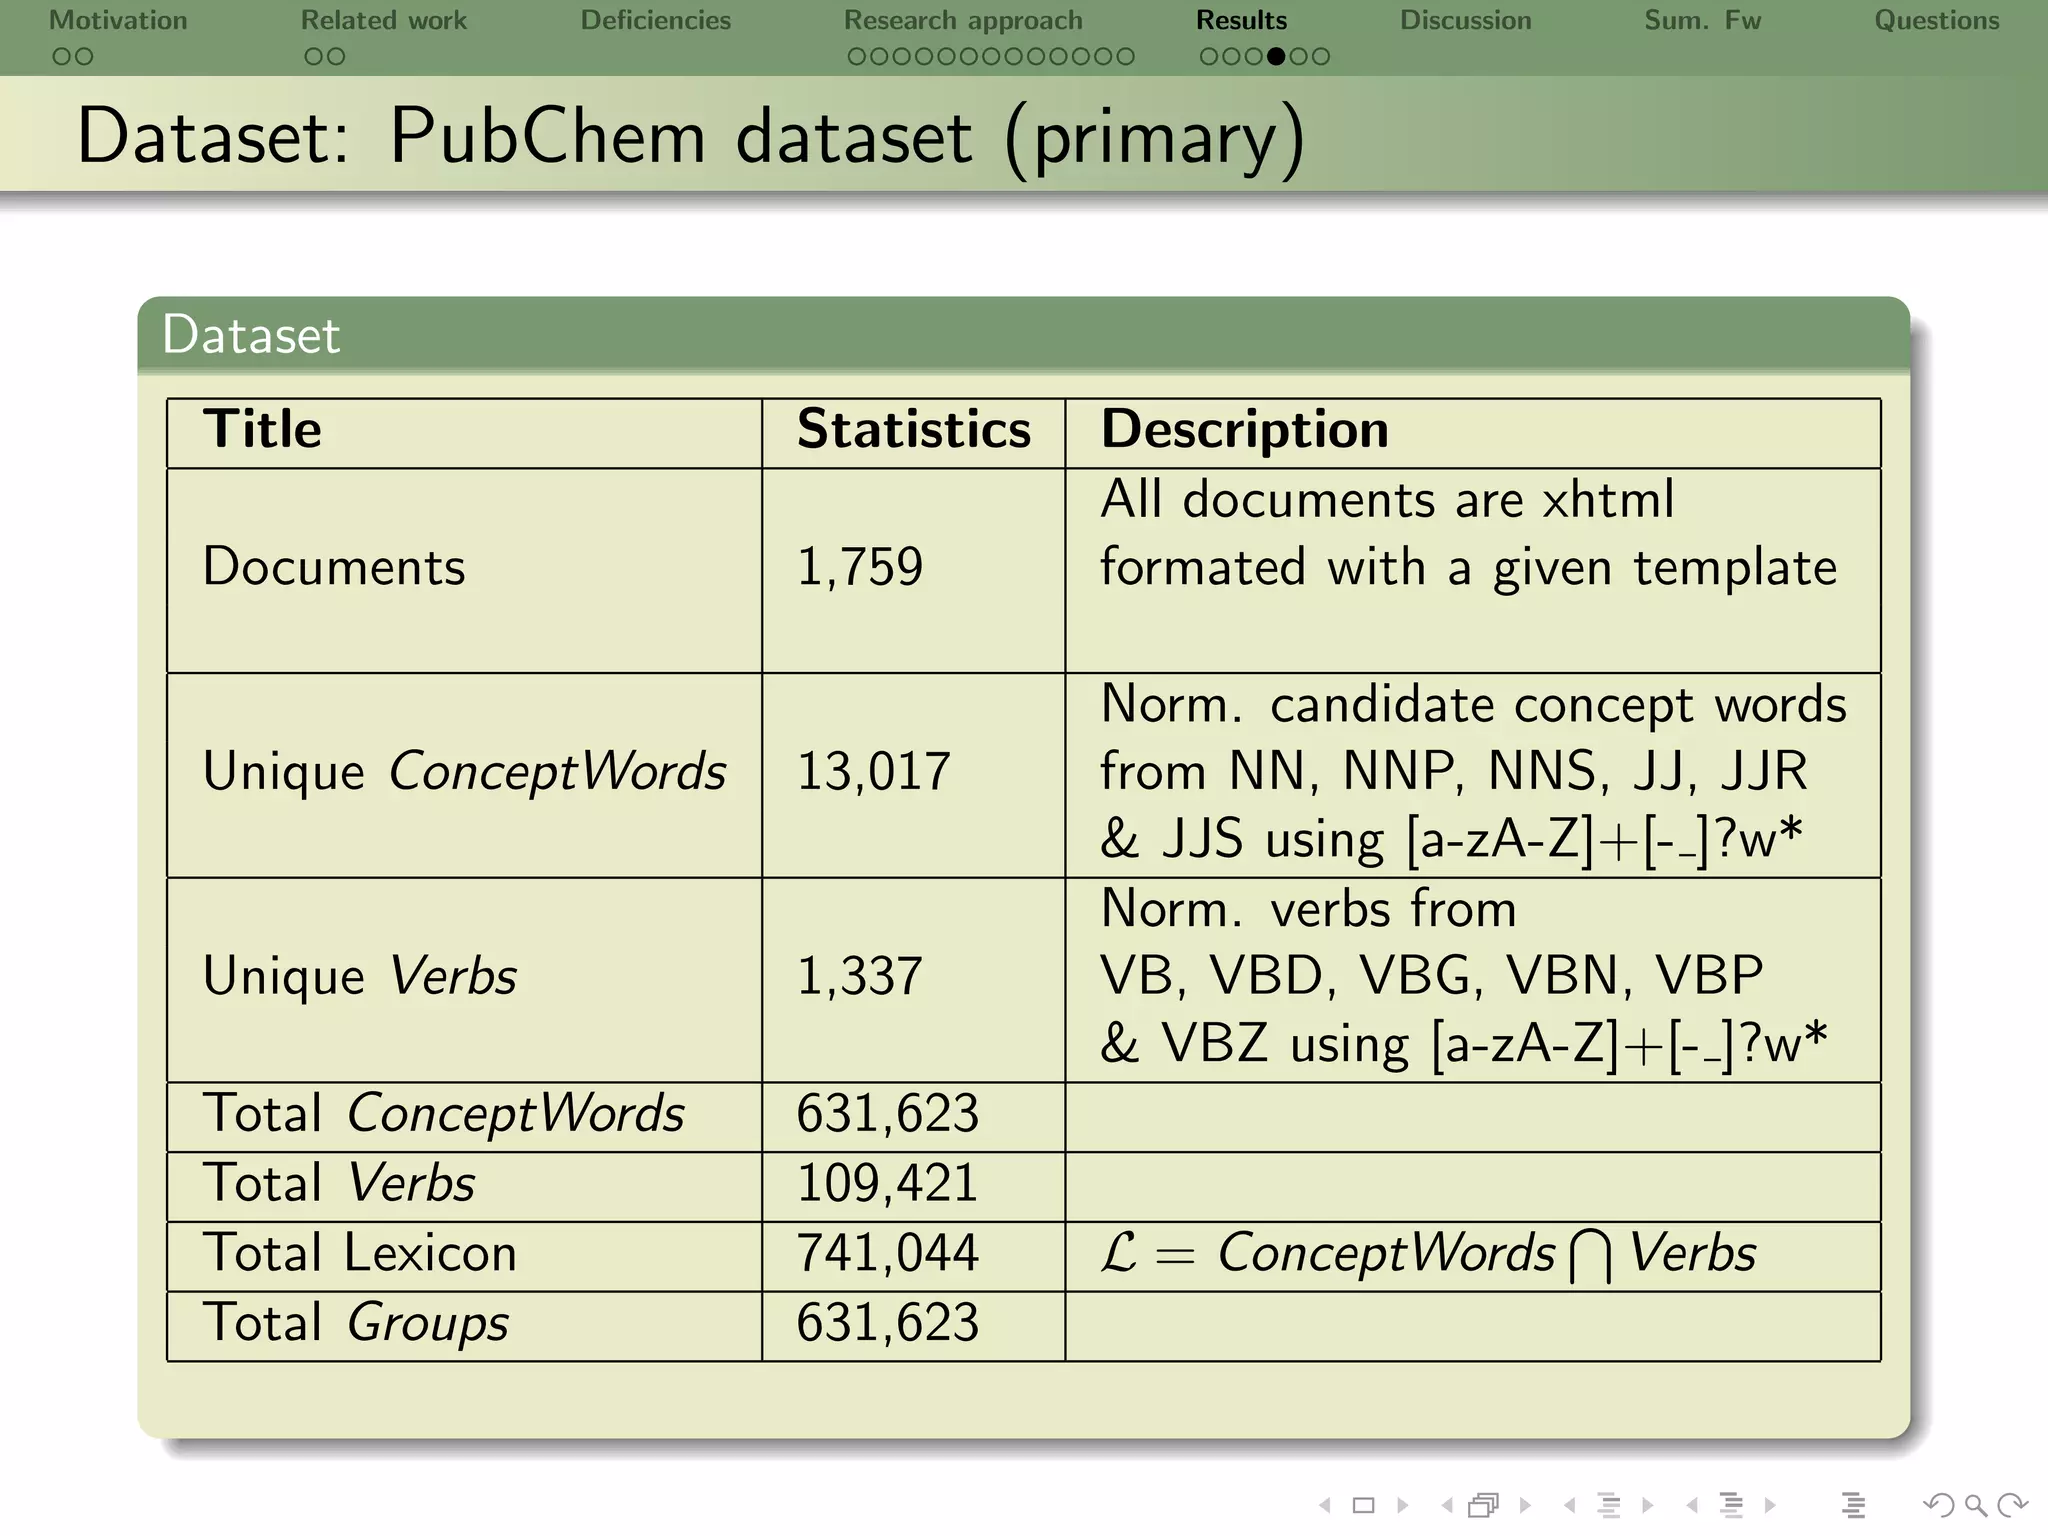
Task: Click the single slide rectangle icon
Action: tap(1363, 1505)
